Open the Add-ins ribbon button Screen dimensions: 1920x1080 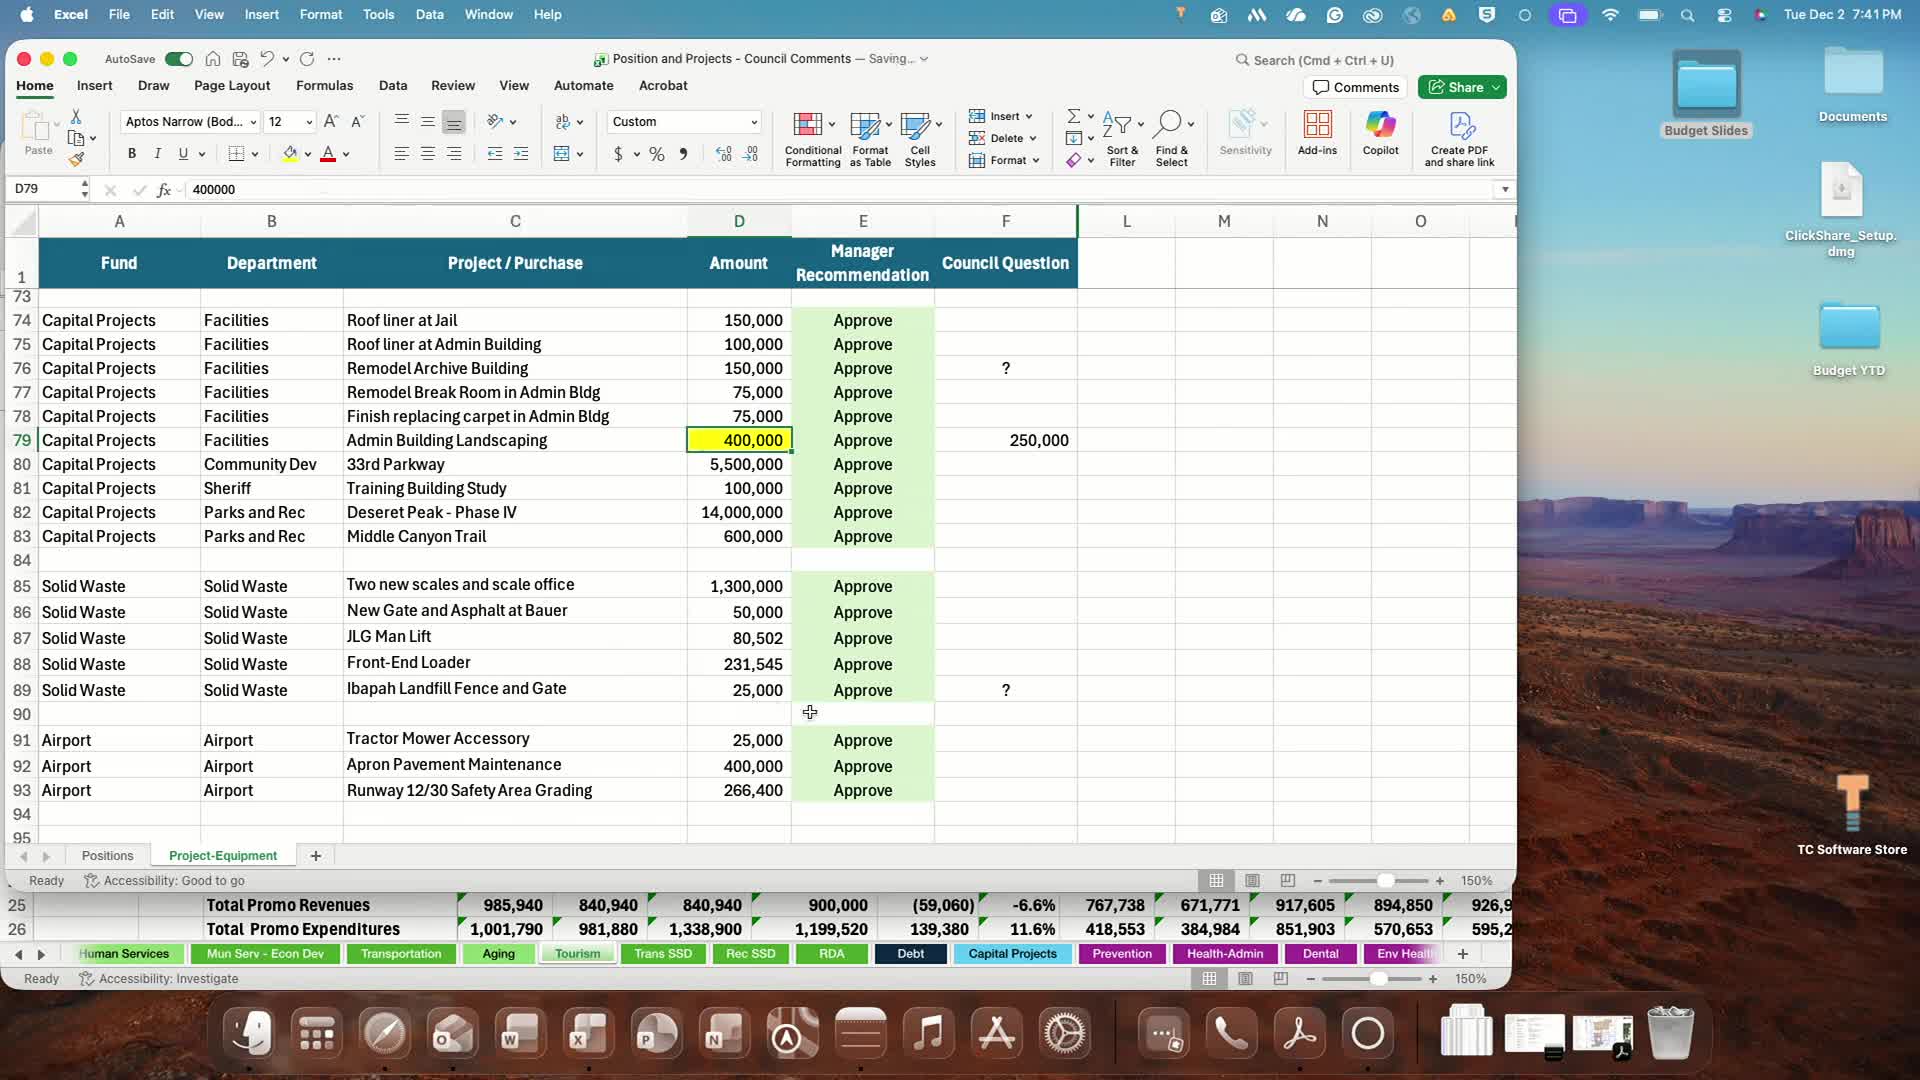(1317, 125)
